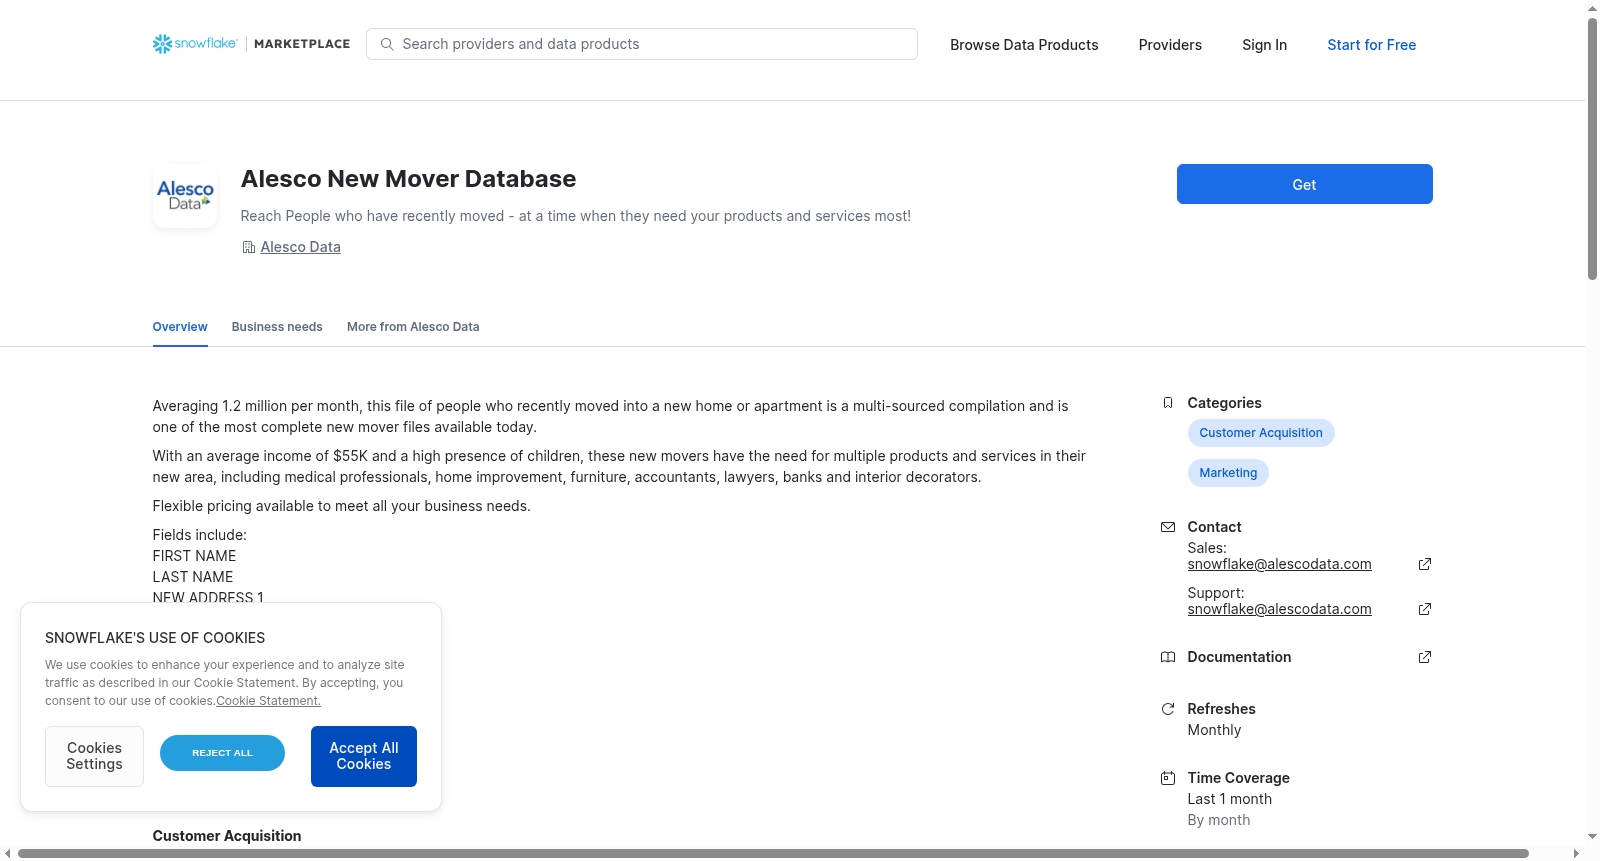The image size is (1600, 861).
Task: Click the Snowflake logo
Action: 195,44
